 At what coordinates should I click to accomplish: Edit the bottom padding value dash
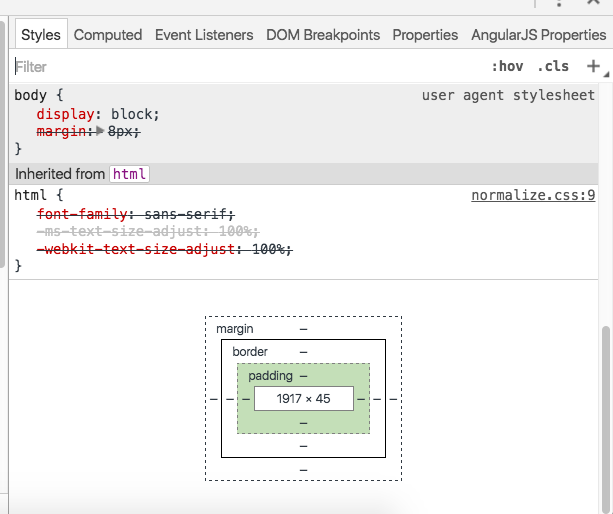[303, 423]
